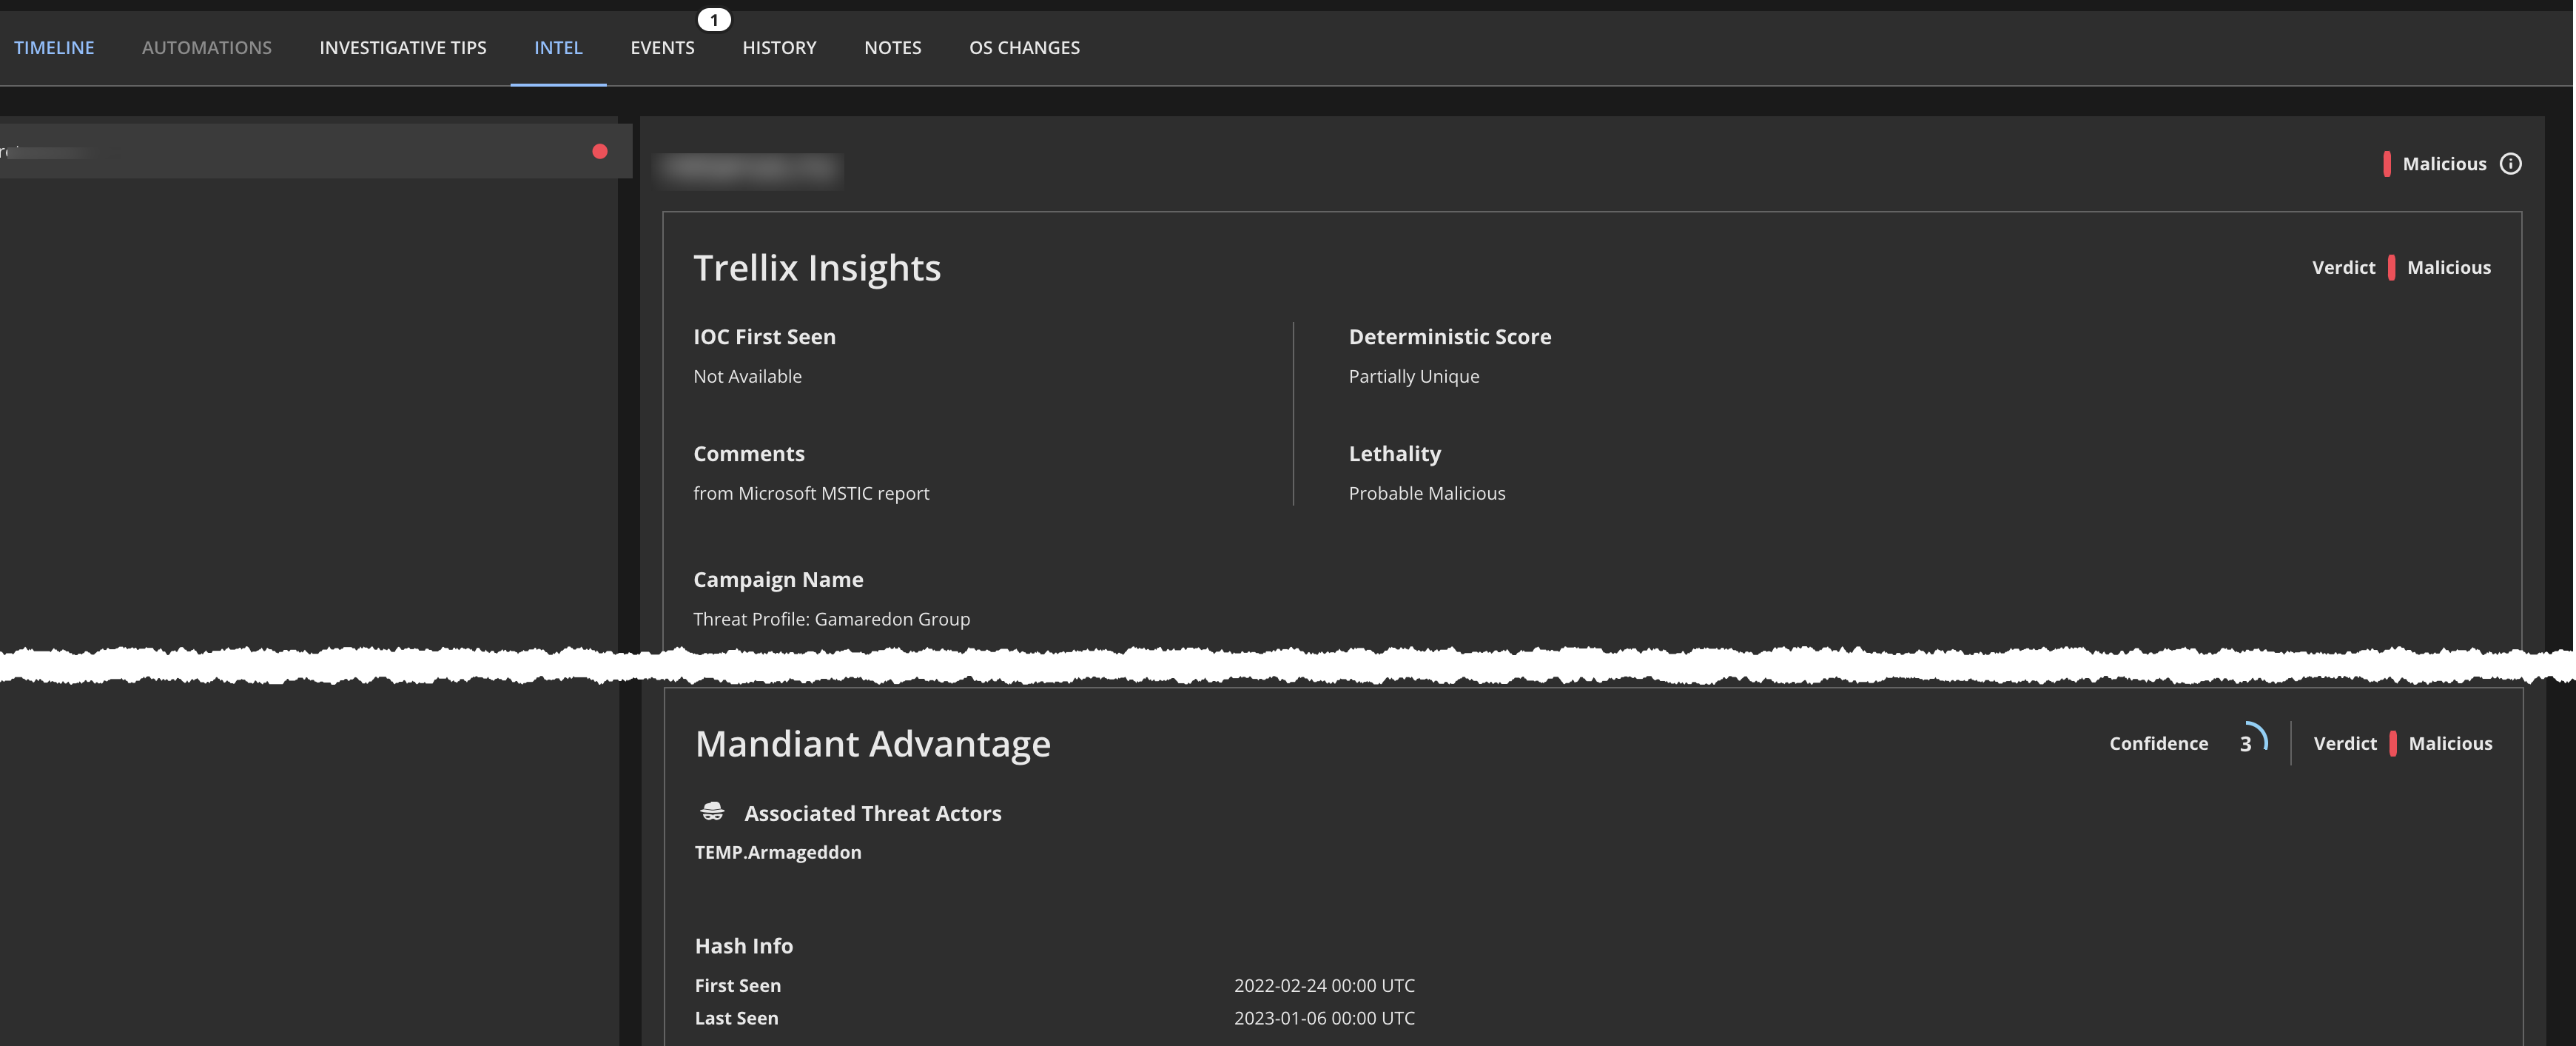Click the Campaign Name label
Viewport: 2576px width, 1046px height.
[778, 580]
